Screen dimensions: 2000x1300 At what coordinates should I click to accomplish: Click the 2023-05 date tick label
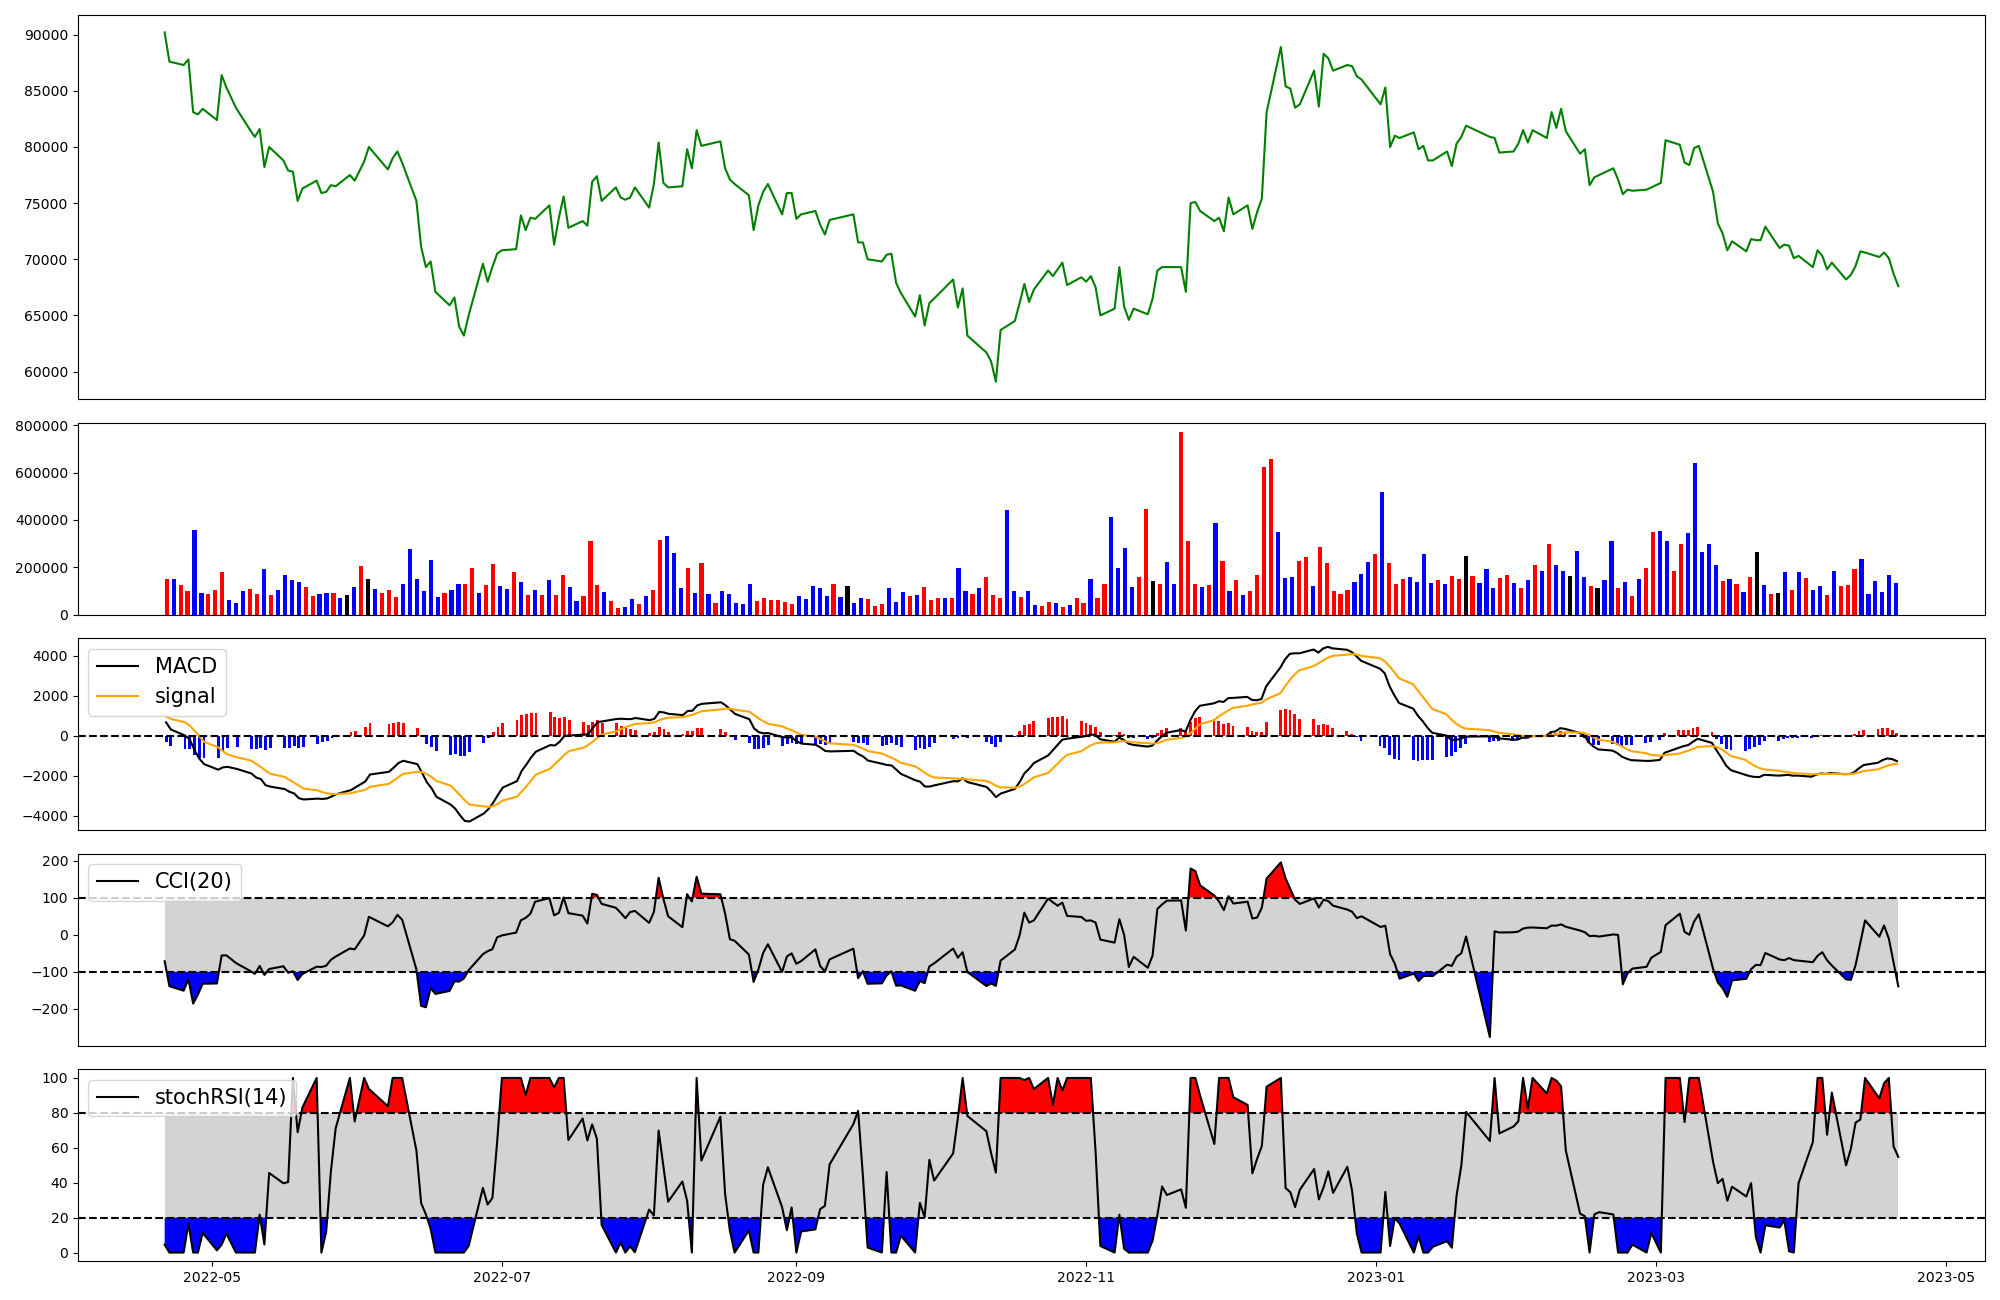[1946, 1277]
